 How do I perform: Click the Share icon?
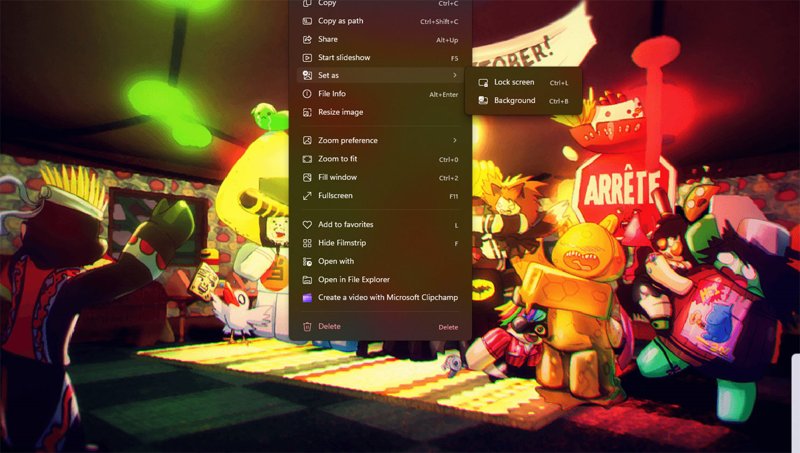click(x=307, y=39)
